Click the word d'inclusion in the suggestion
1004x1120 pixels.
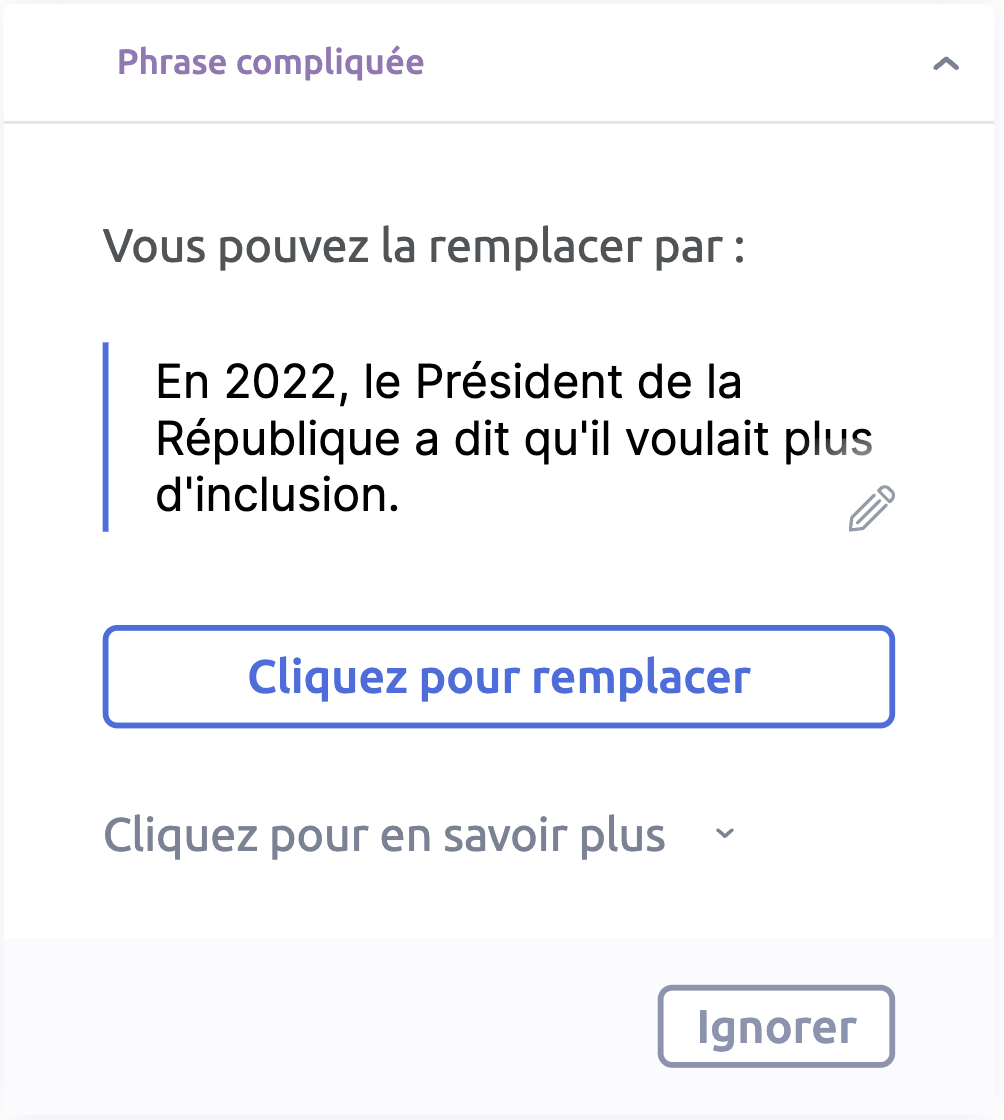(277, 496)
